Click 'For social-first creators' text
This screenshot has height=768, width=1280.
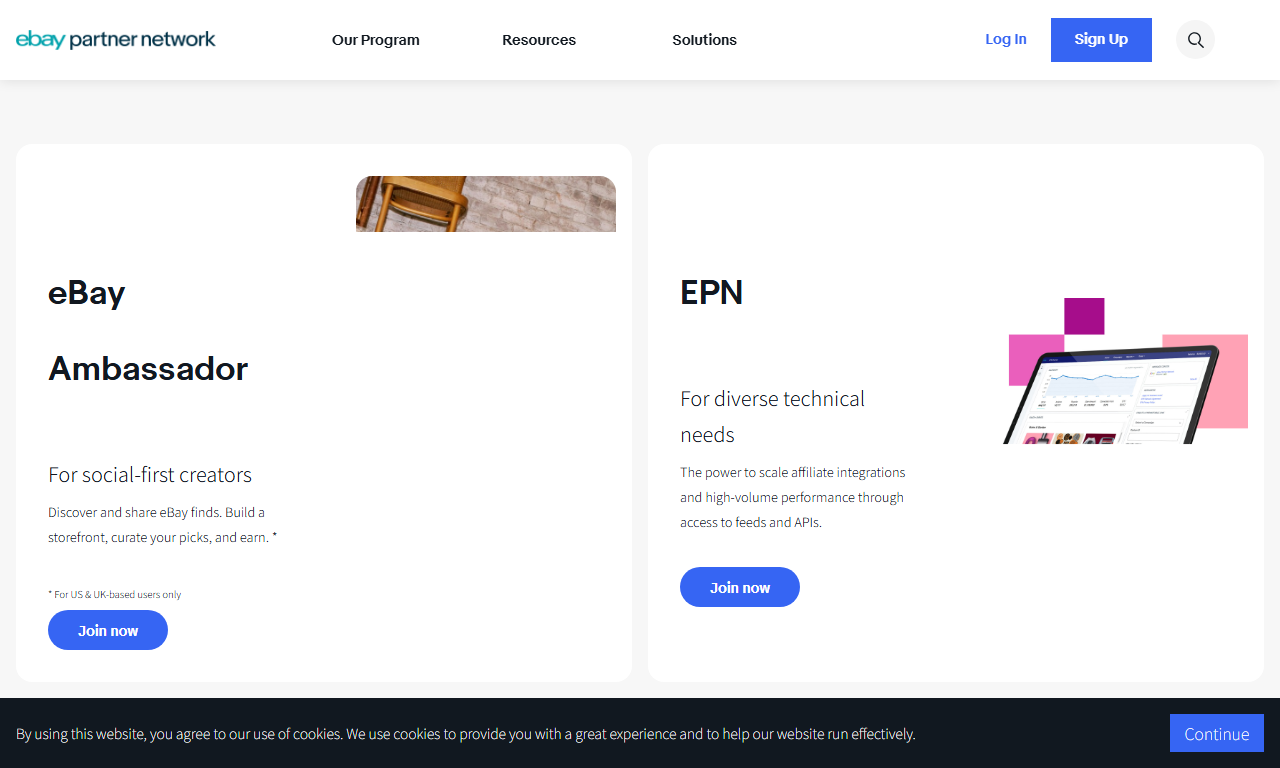pyautogui.click(x=150, y=475)
